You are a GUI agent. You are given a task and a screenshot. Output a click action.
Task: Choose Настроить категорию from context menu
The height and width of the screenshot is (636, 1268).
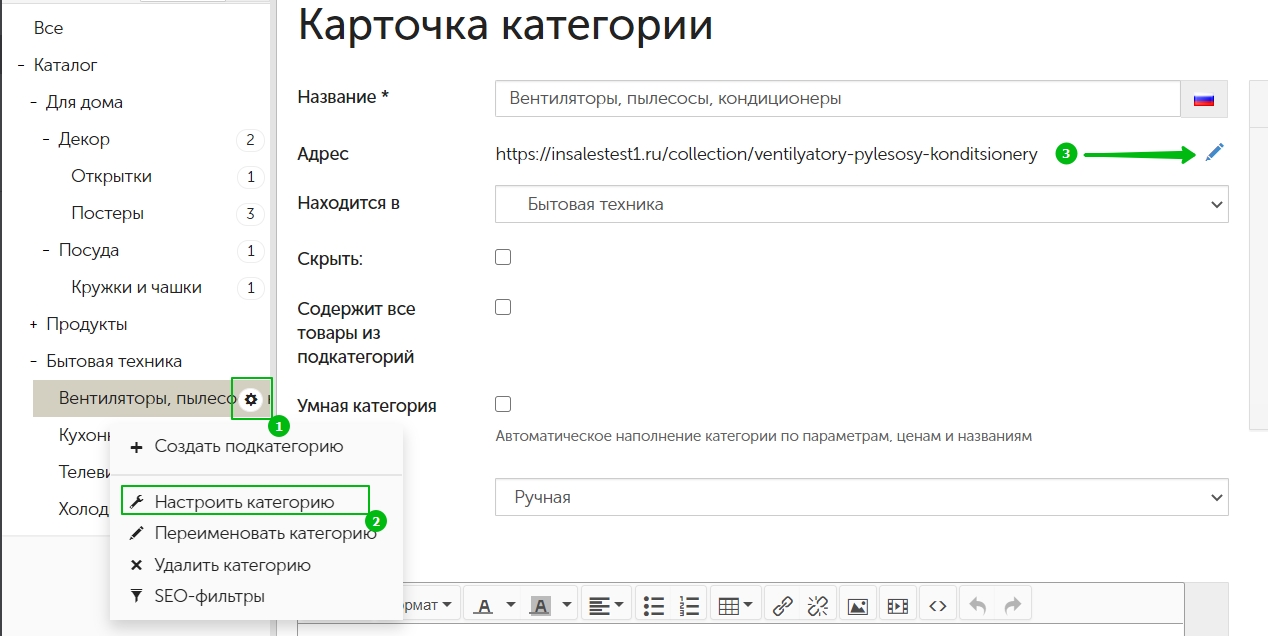click(x=246, y=501)
